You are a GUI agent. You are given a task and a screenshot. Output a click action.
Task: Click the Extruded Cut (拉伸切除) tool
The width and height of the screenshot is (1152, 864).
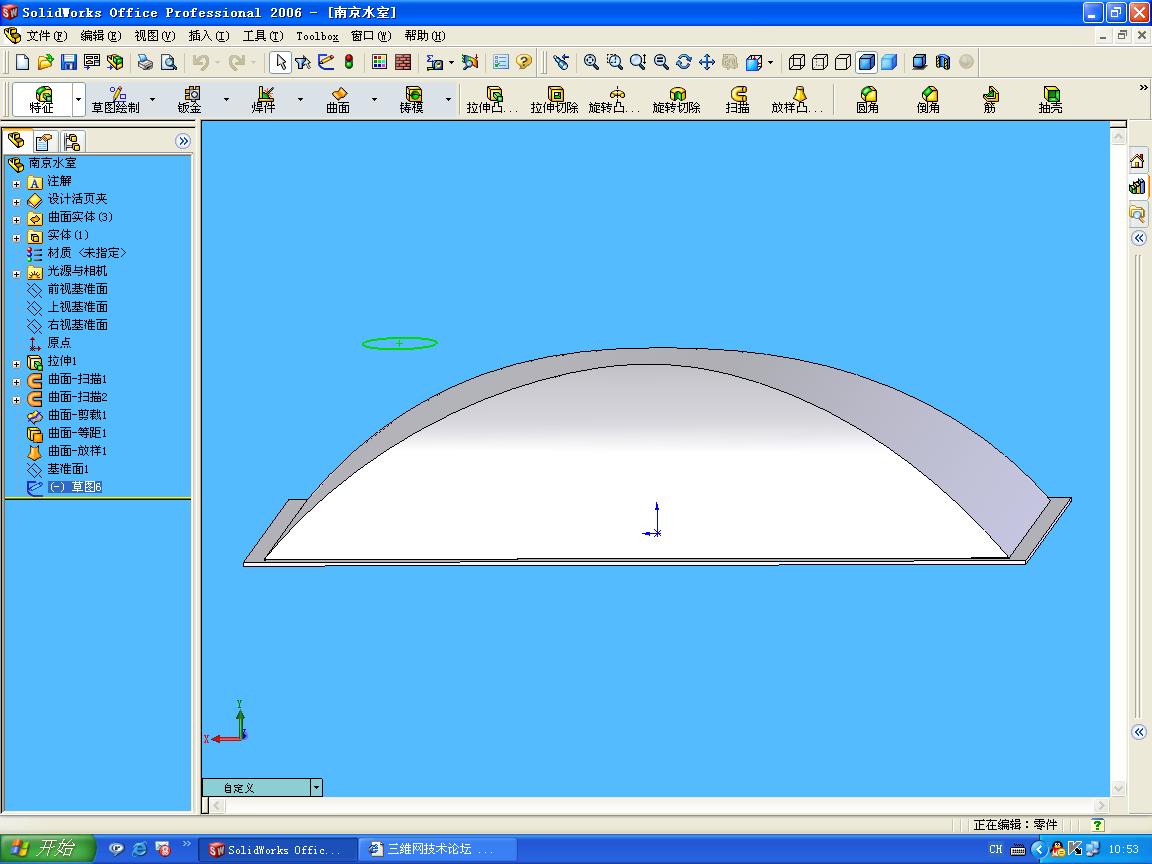click(x=555, y=100)
